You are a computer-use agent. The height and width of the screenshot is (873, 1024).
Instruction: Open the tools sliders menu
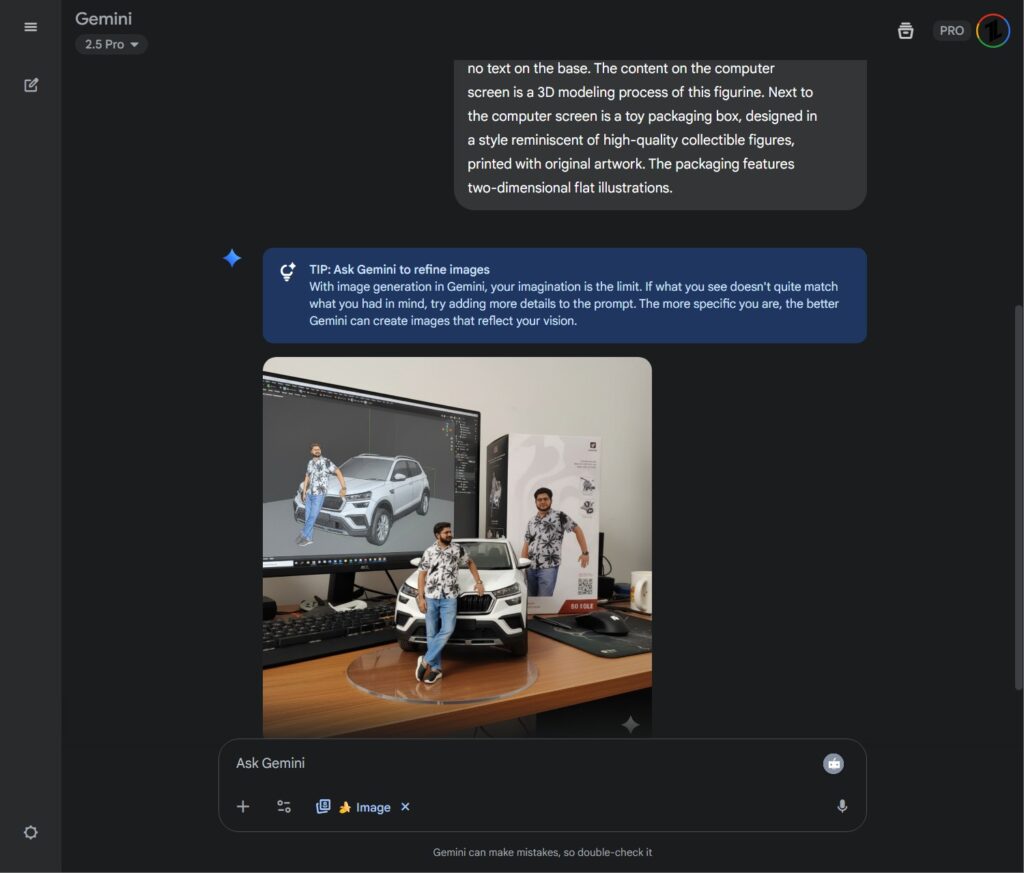click(x=284, y=806)
